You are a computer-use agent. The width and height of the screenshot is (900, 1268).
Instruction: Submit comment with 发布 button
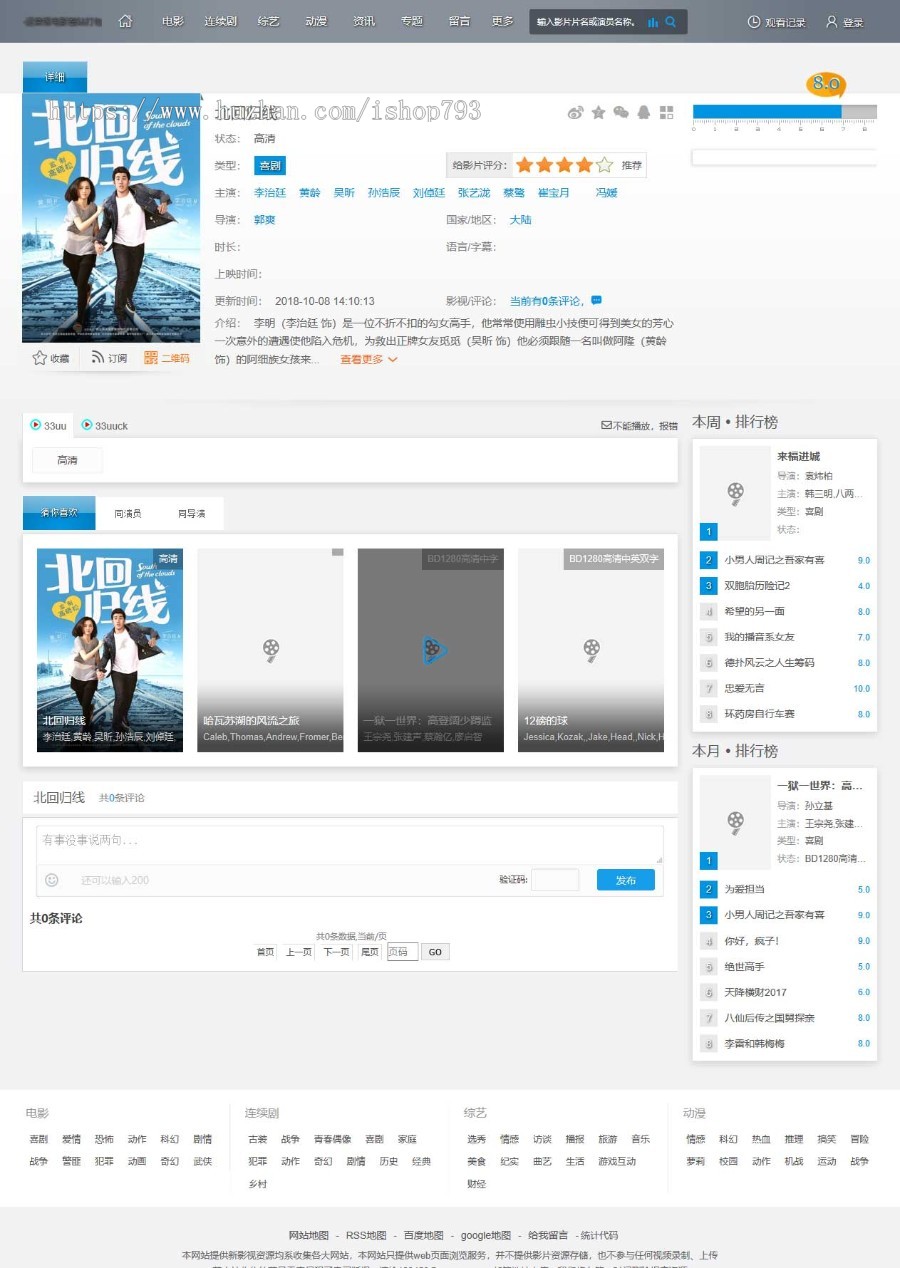(x=626, y=880)
